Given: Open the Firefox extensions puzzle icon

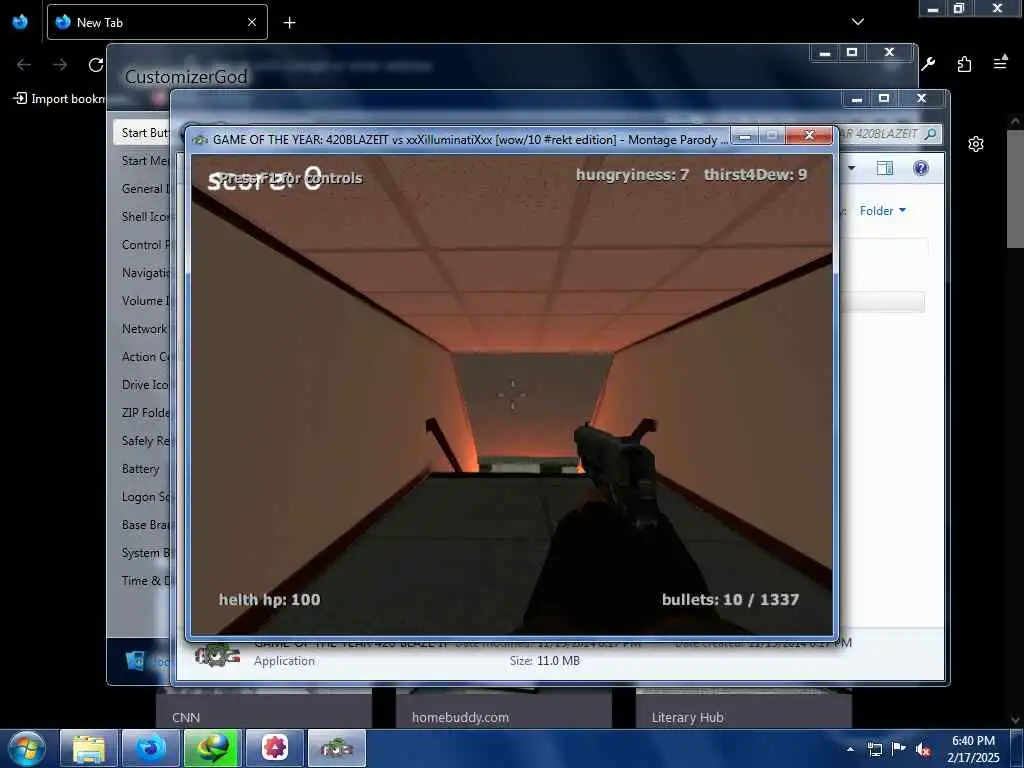Looking at the screenshot, I should (x=964, y=64).
